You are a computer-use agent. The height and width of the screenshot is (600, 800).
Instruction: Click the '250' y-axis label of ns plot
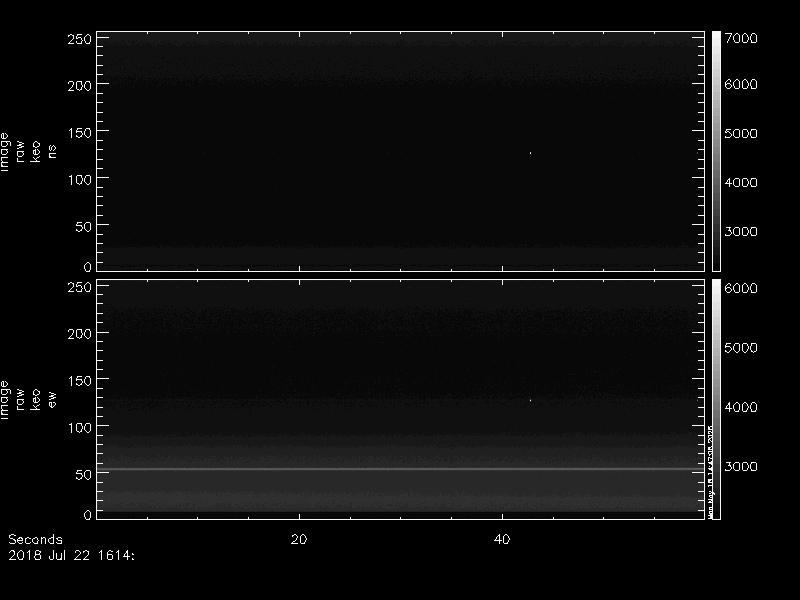(x=80, y=39)
